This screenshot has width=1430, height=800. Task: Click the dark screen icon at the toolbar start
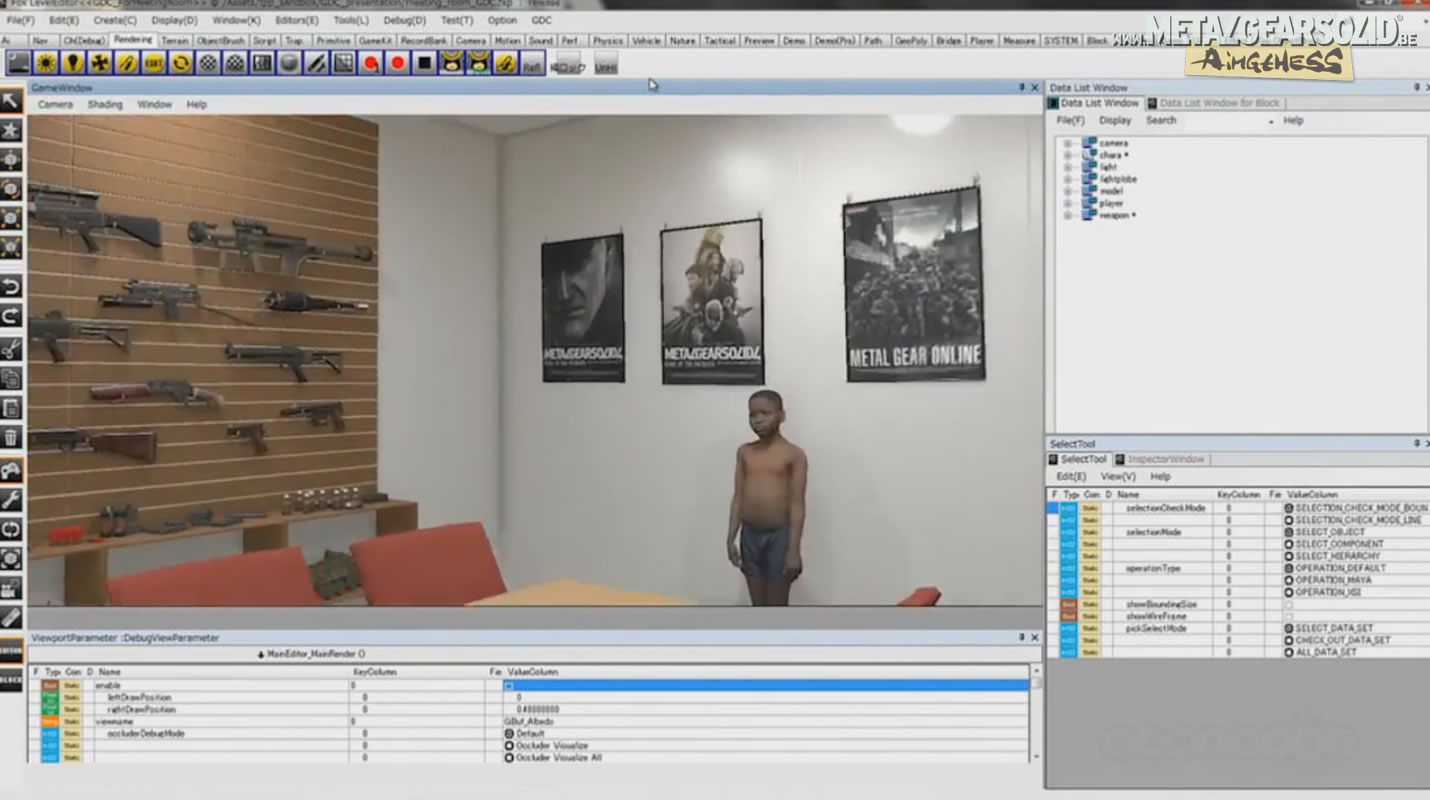(x=18, y=63)
